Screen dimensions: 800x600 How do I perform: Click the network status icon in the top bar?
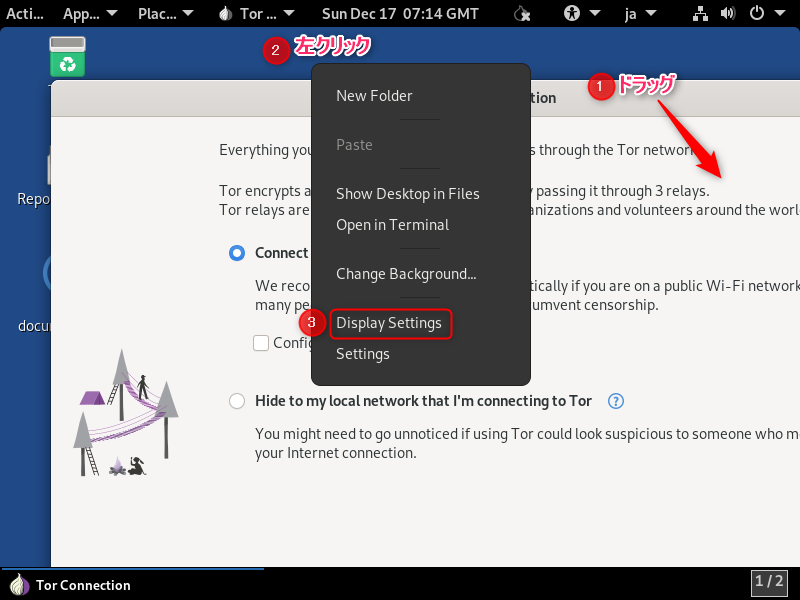tap(700, 13)
